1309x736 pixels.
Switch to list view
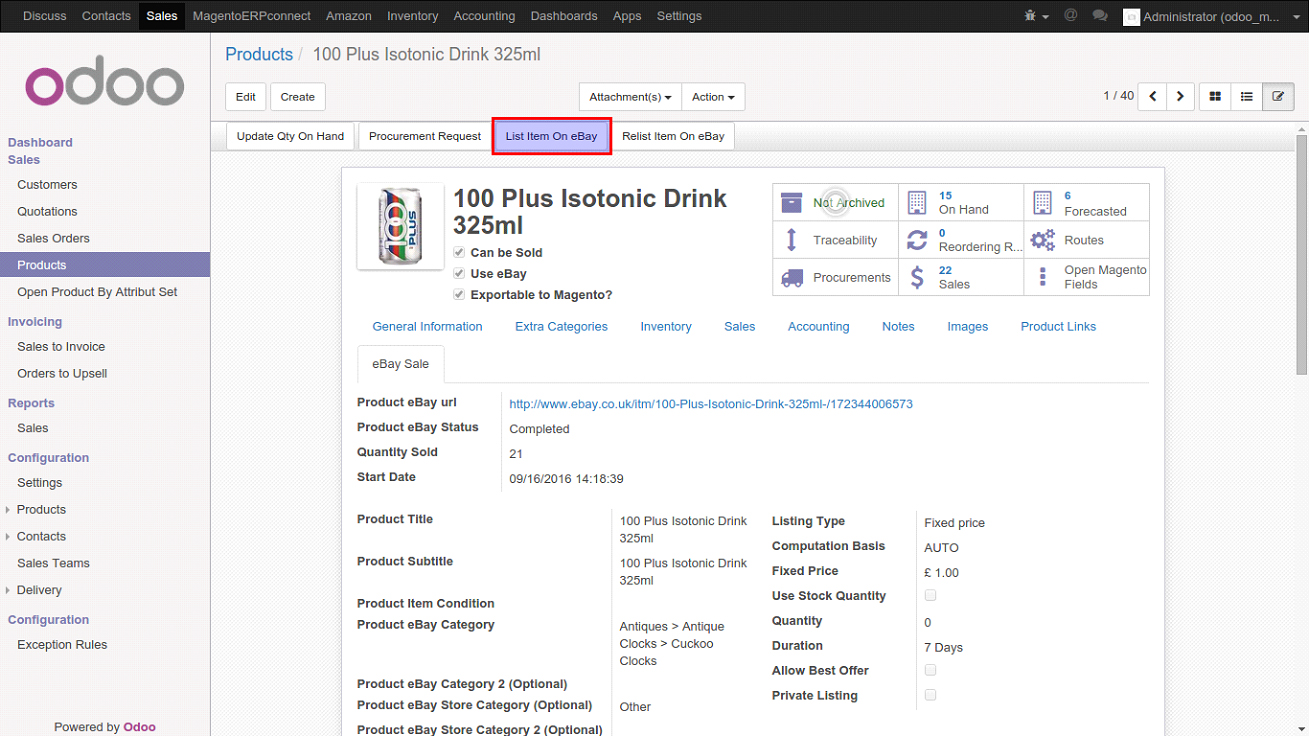tap(1247, 96)
